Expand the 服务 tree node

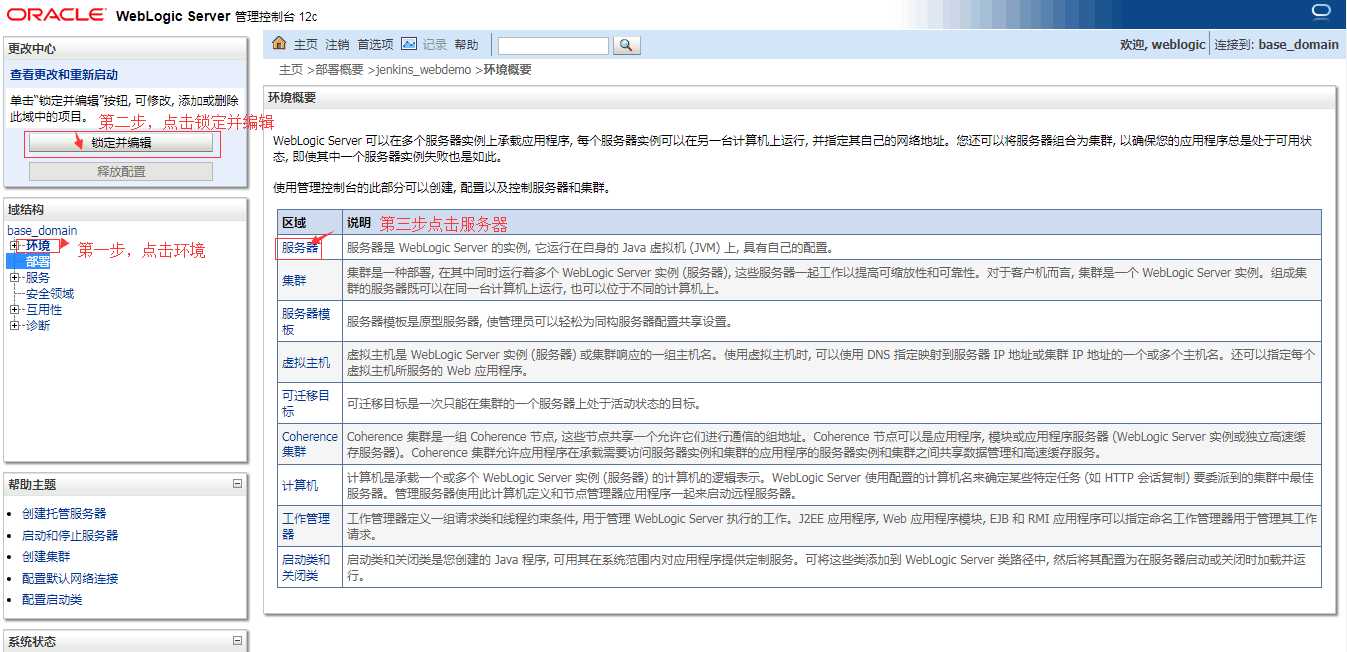point(14,277)
